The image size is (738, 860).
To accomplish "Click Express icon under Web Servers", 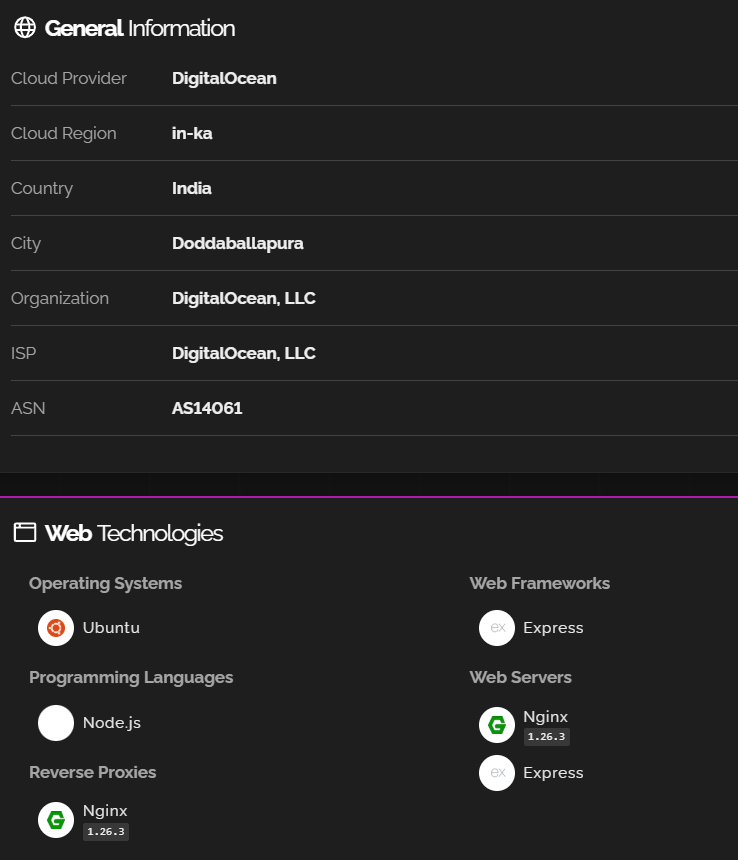I will 497,773.
